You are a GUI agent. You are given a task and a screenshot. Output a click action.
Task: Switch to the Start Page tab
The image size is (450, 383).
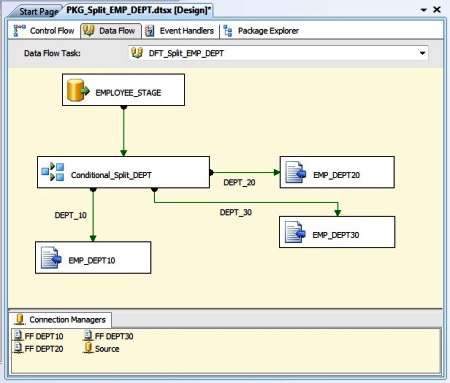(37, 11)
